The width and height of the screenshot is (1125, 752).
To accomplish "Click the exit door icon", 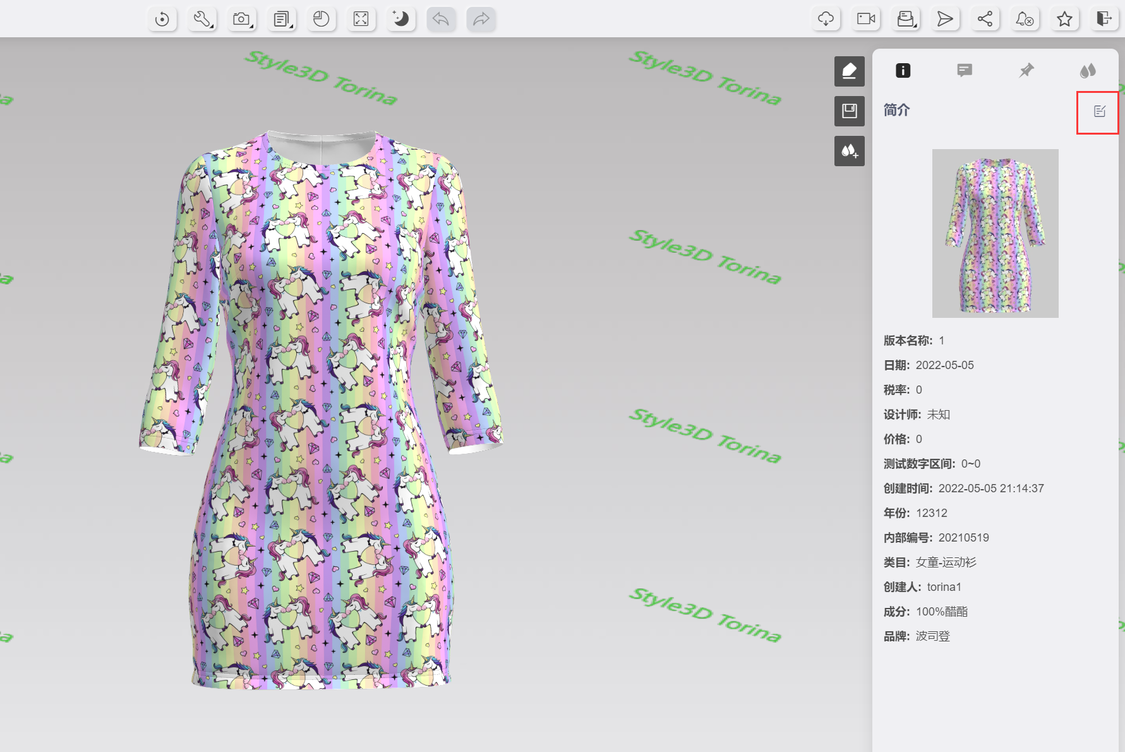I will [x=1104, y=19].
